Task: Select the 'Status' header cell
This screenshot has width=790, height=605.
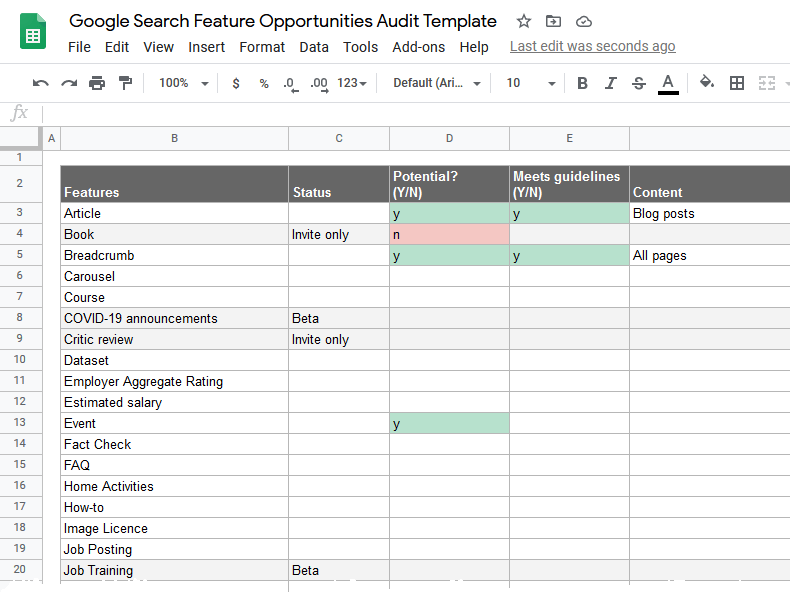Action: [339, 184]
